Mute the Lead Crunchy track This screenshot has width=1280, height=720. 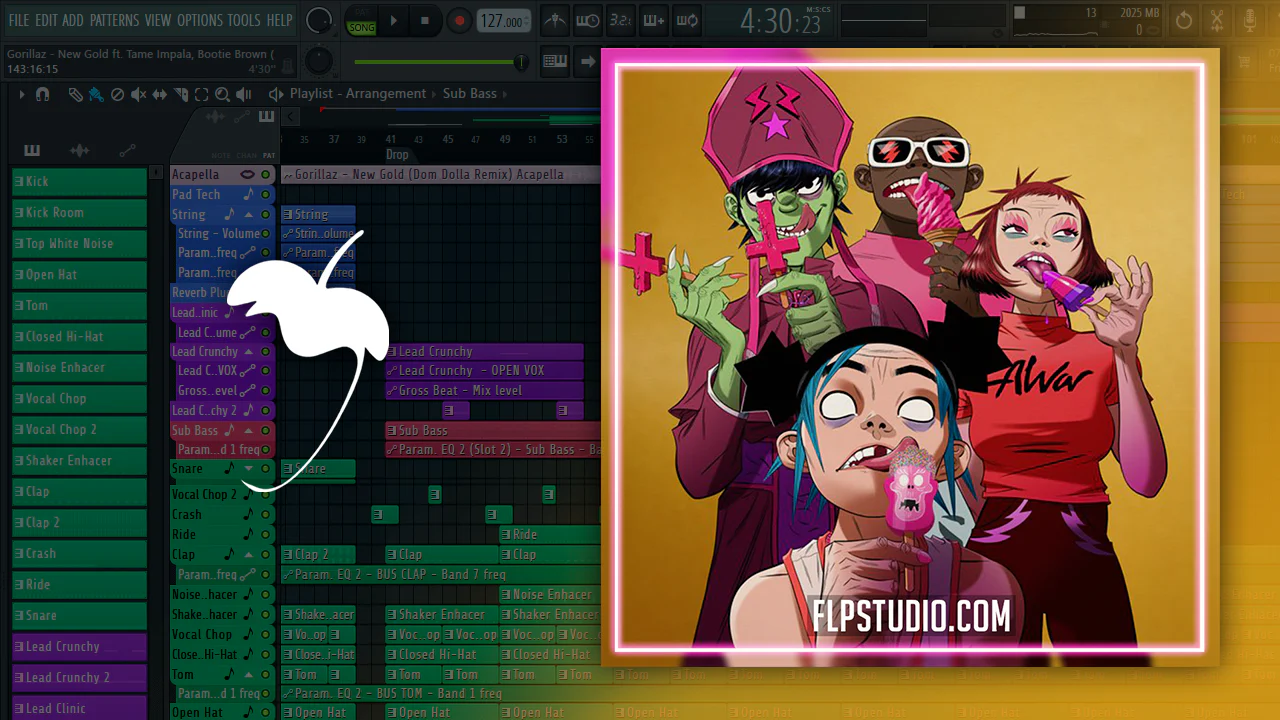pos(265,351)
